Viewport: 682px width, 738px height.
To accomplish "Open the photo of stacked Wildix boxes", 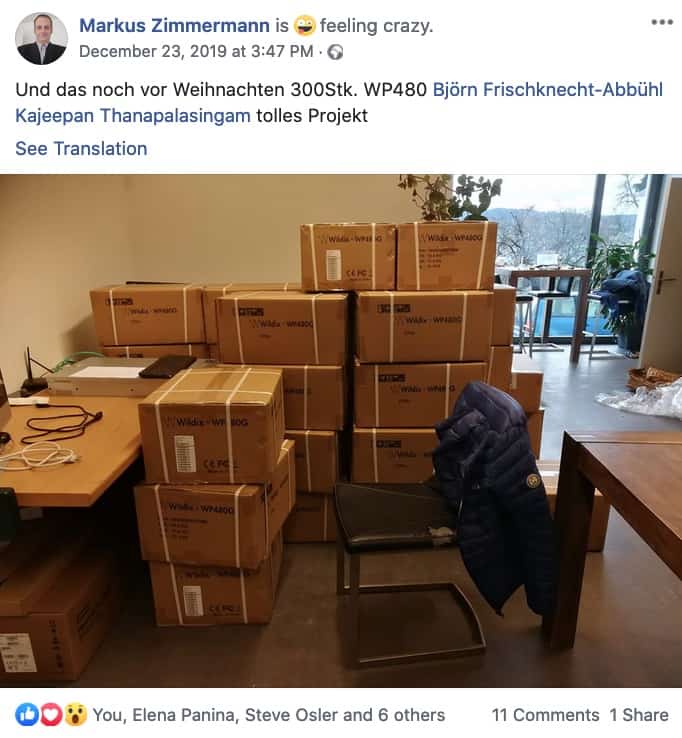I will 341,431.
